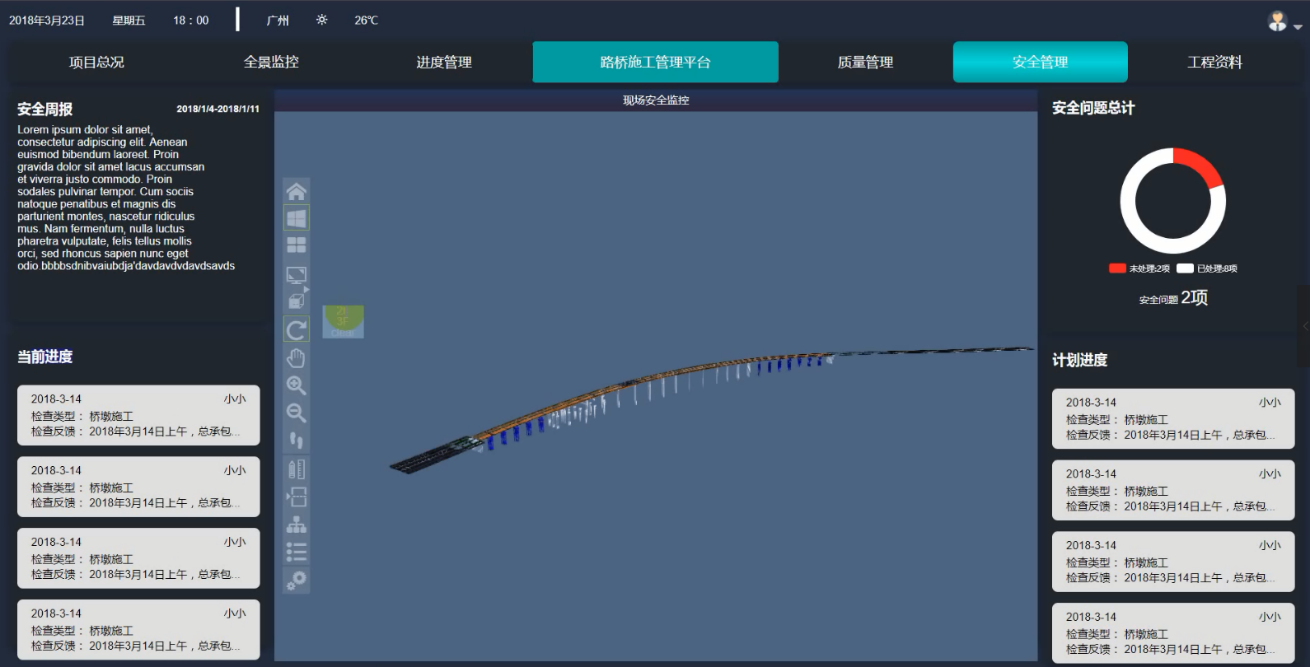Open the 工程资料 tab
1310x667 pixels.
(x=1215, y=62)
